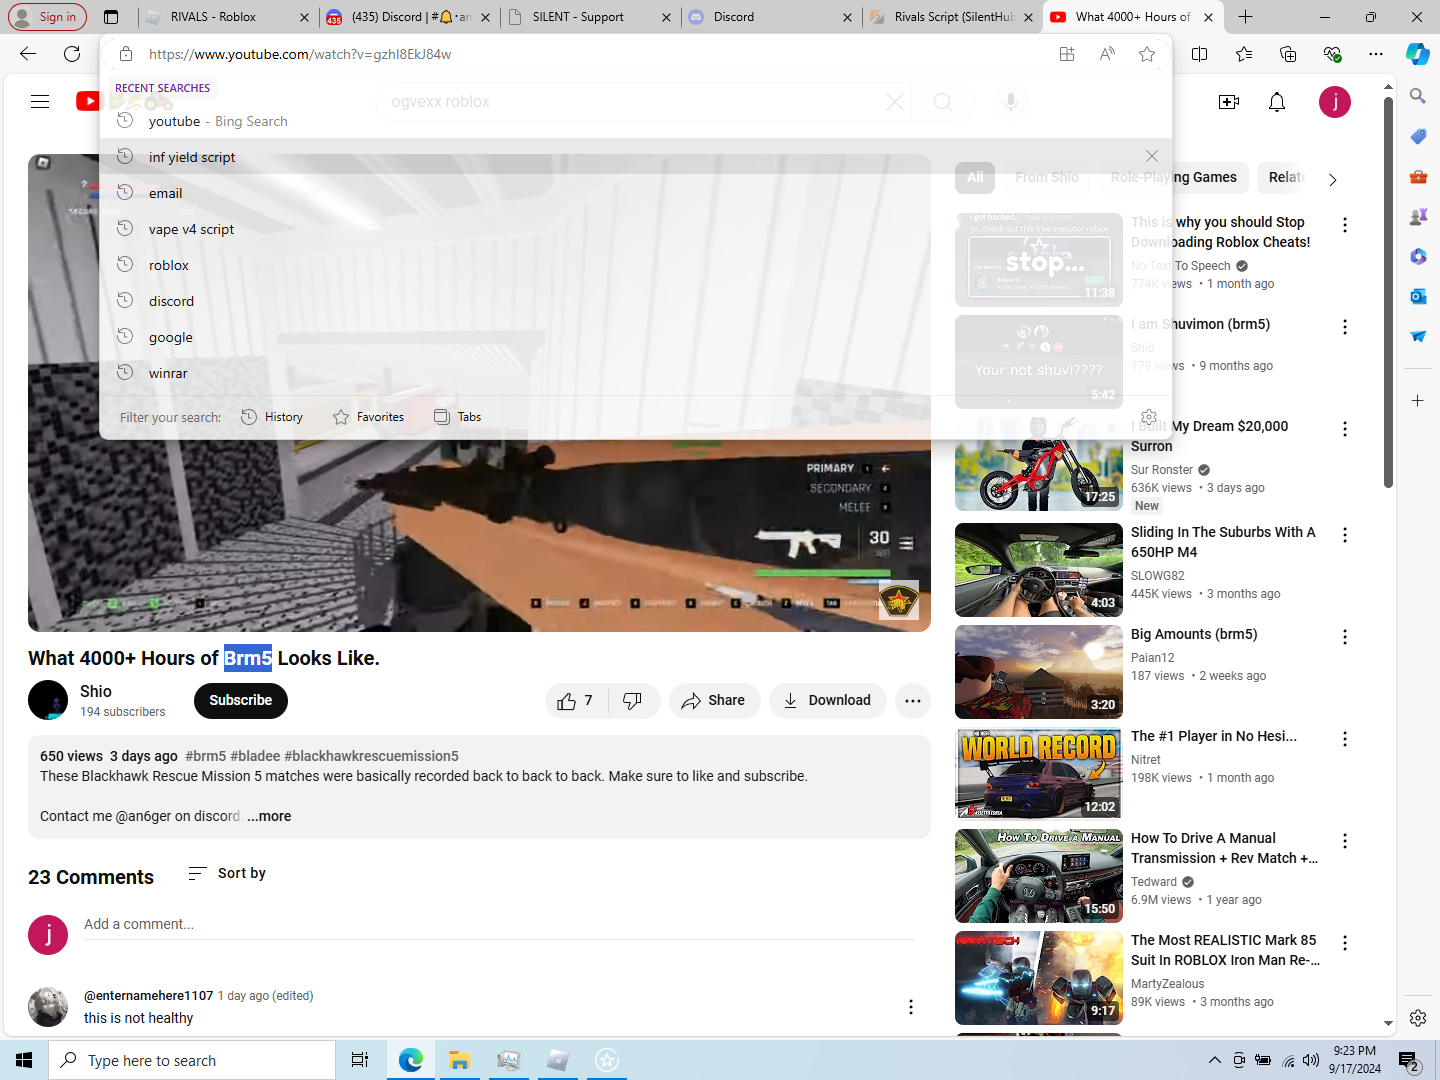Image resolution: width=1440 pixels, height=1080 pixels.
Task: Open sidebar settings gear at the bottom
Action: coord(1418,1018)
